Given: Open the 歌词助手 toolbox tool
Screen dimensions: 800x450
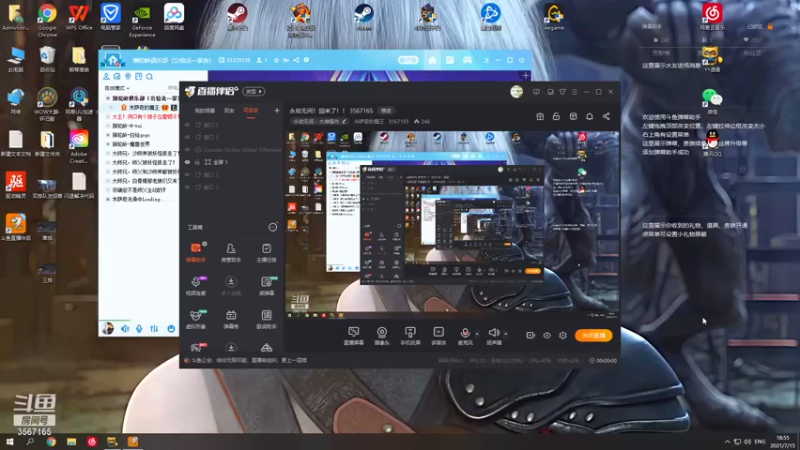Looking at the screenshot, I should 266,319.
